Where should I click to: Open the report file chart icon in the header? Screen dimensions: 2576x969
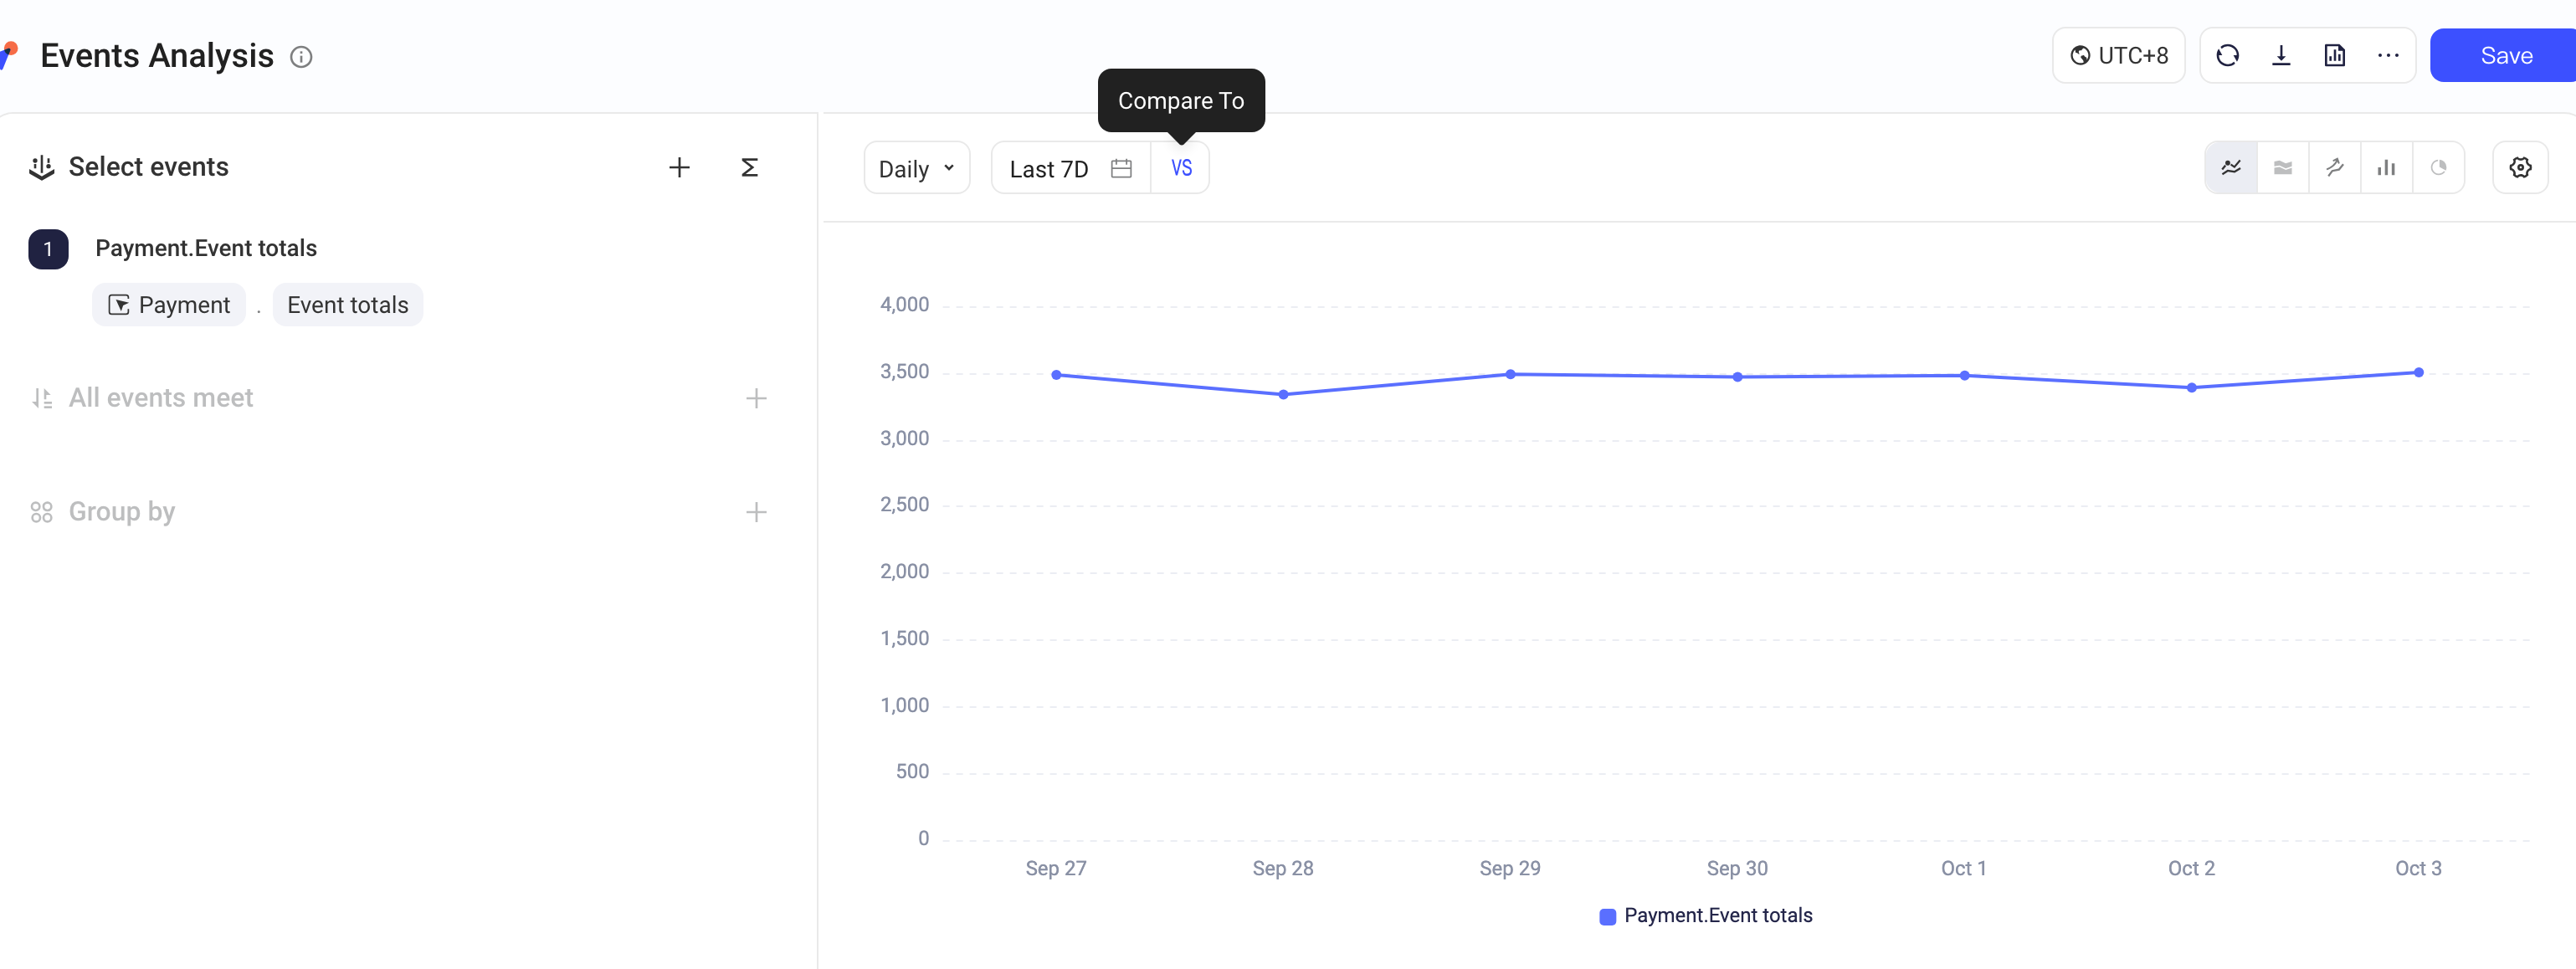tap(2334, 56)
